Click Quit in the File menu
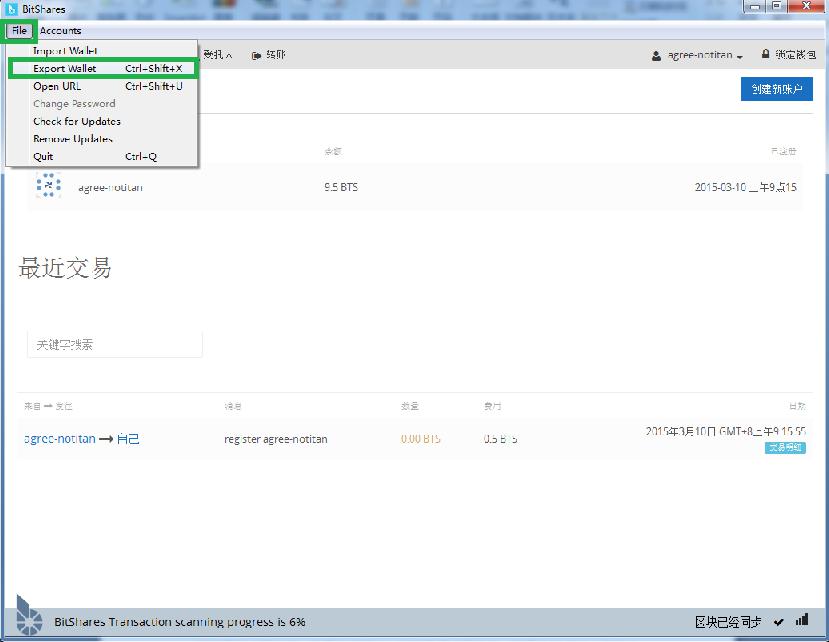Screen dimensions: 829x642 pos(103,157)
